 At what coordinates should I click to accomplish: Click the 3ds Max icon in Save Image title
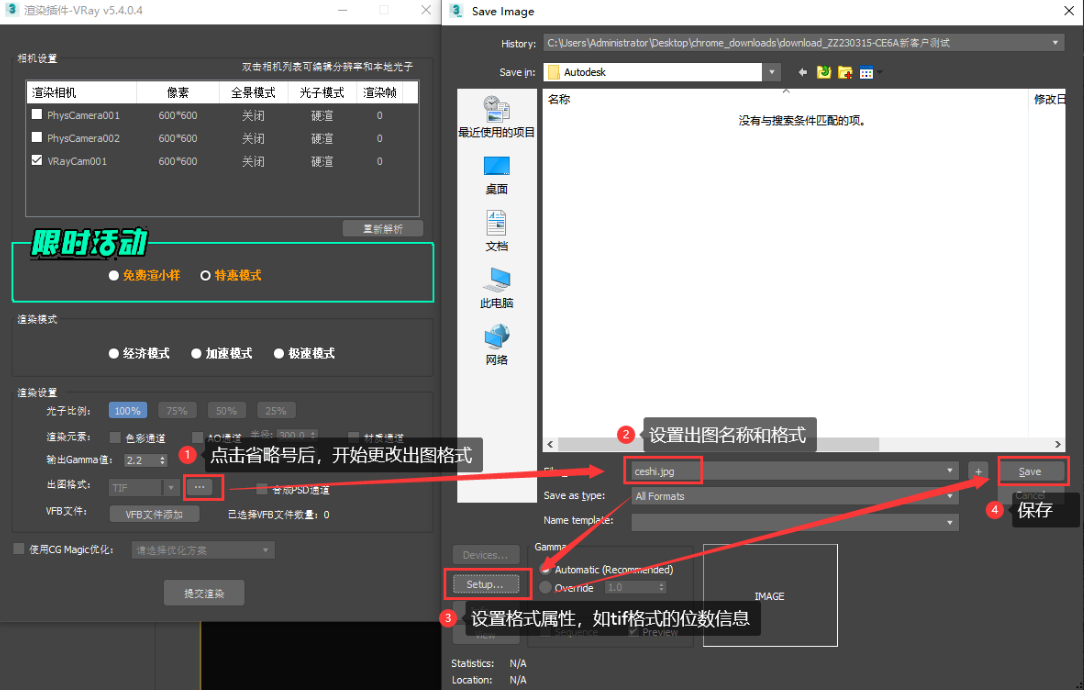pos(457,10)
